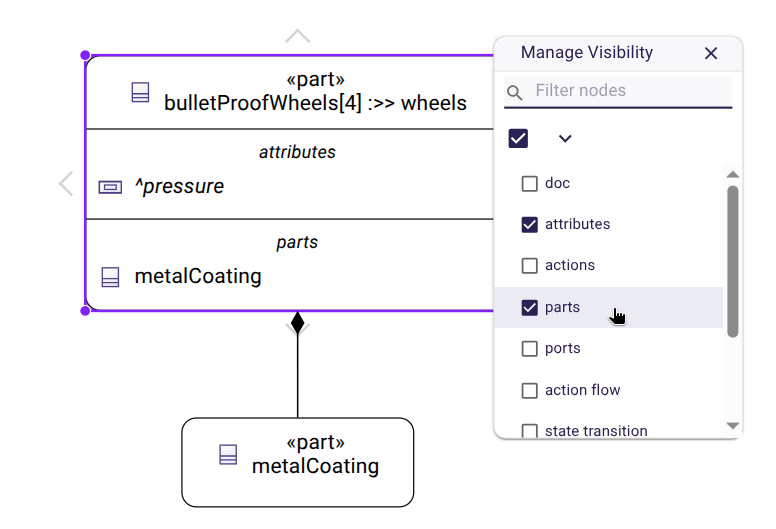Click the black diamond composition connector
776x529 pixels.
click(297, 323)
